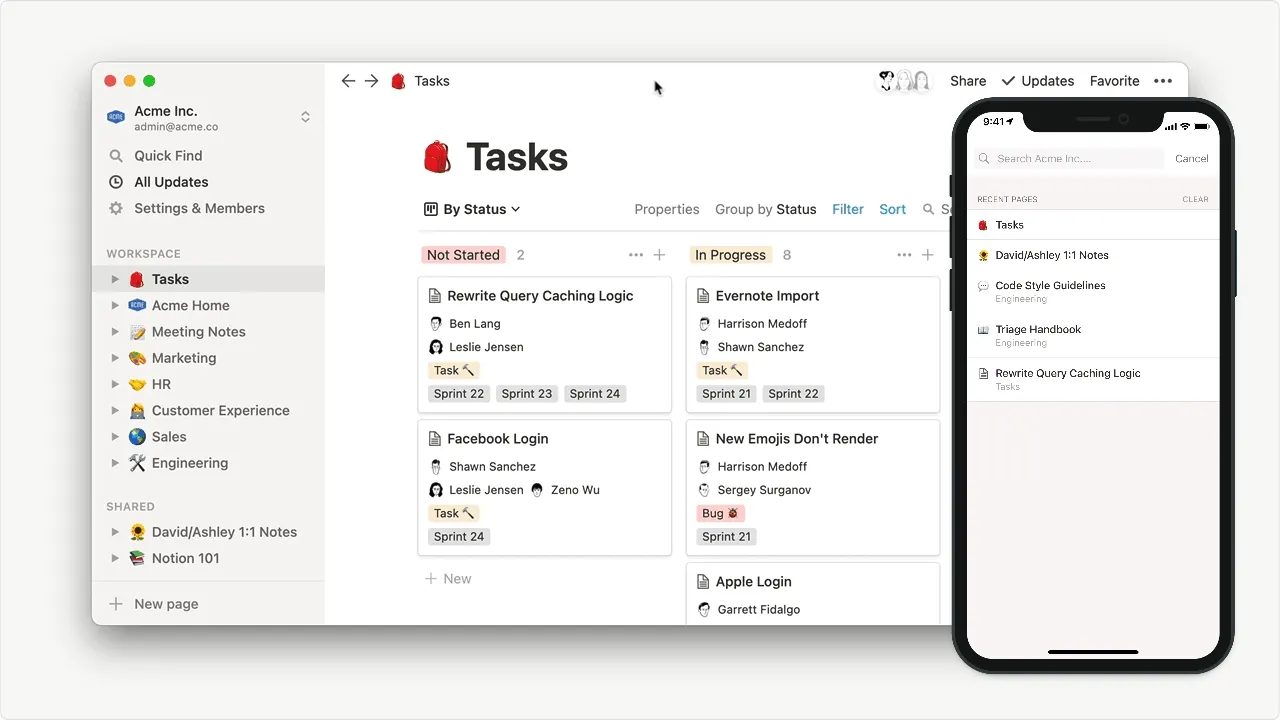The width and height of the screenshot is (1280, 720).
Task: Open the By Status view dropdown
Action: pos(472,209)
